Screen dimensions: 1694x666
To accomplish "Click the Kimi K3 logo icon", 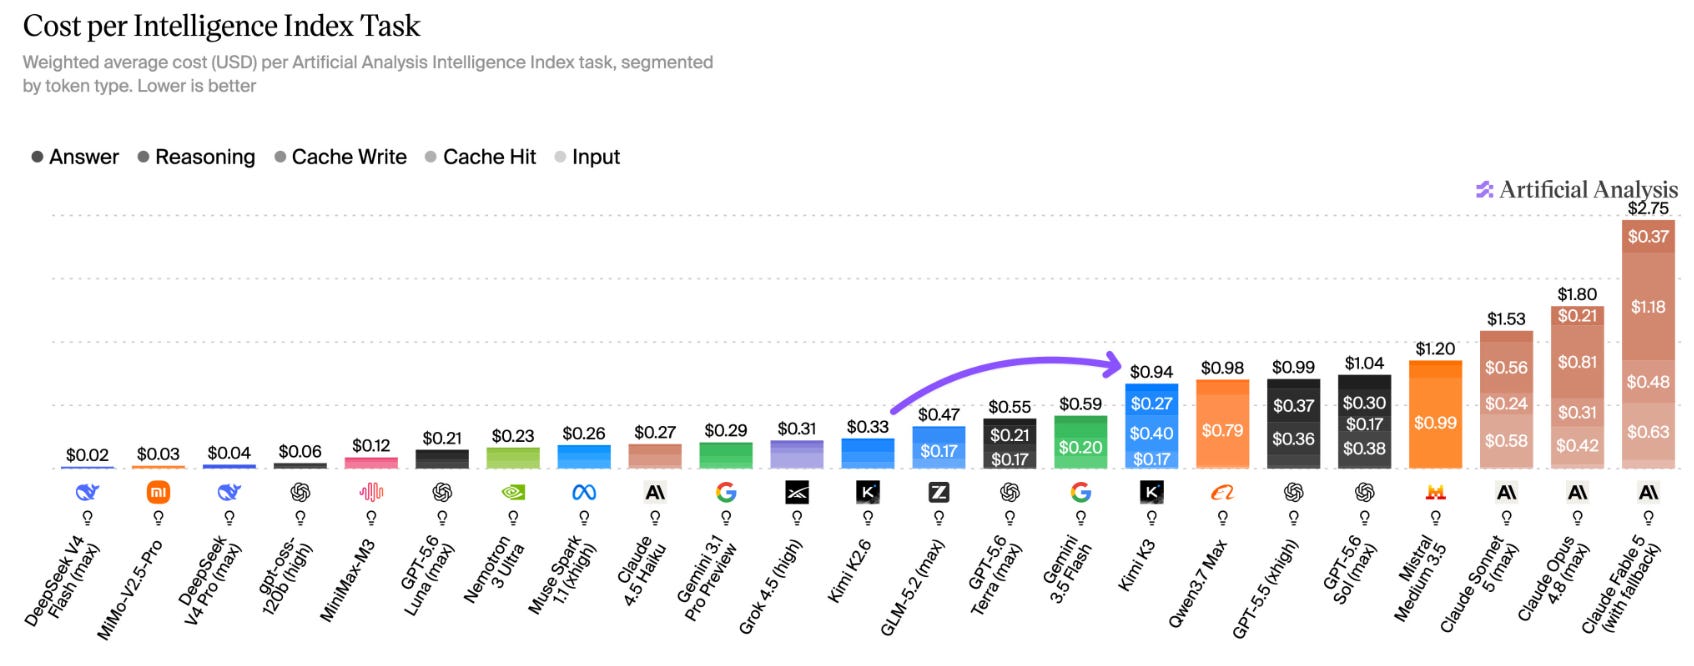I will click(x=1152, y=492).
